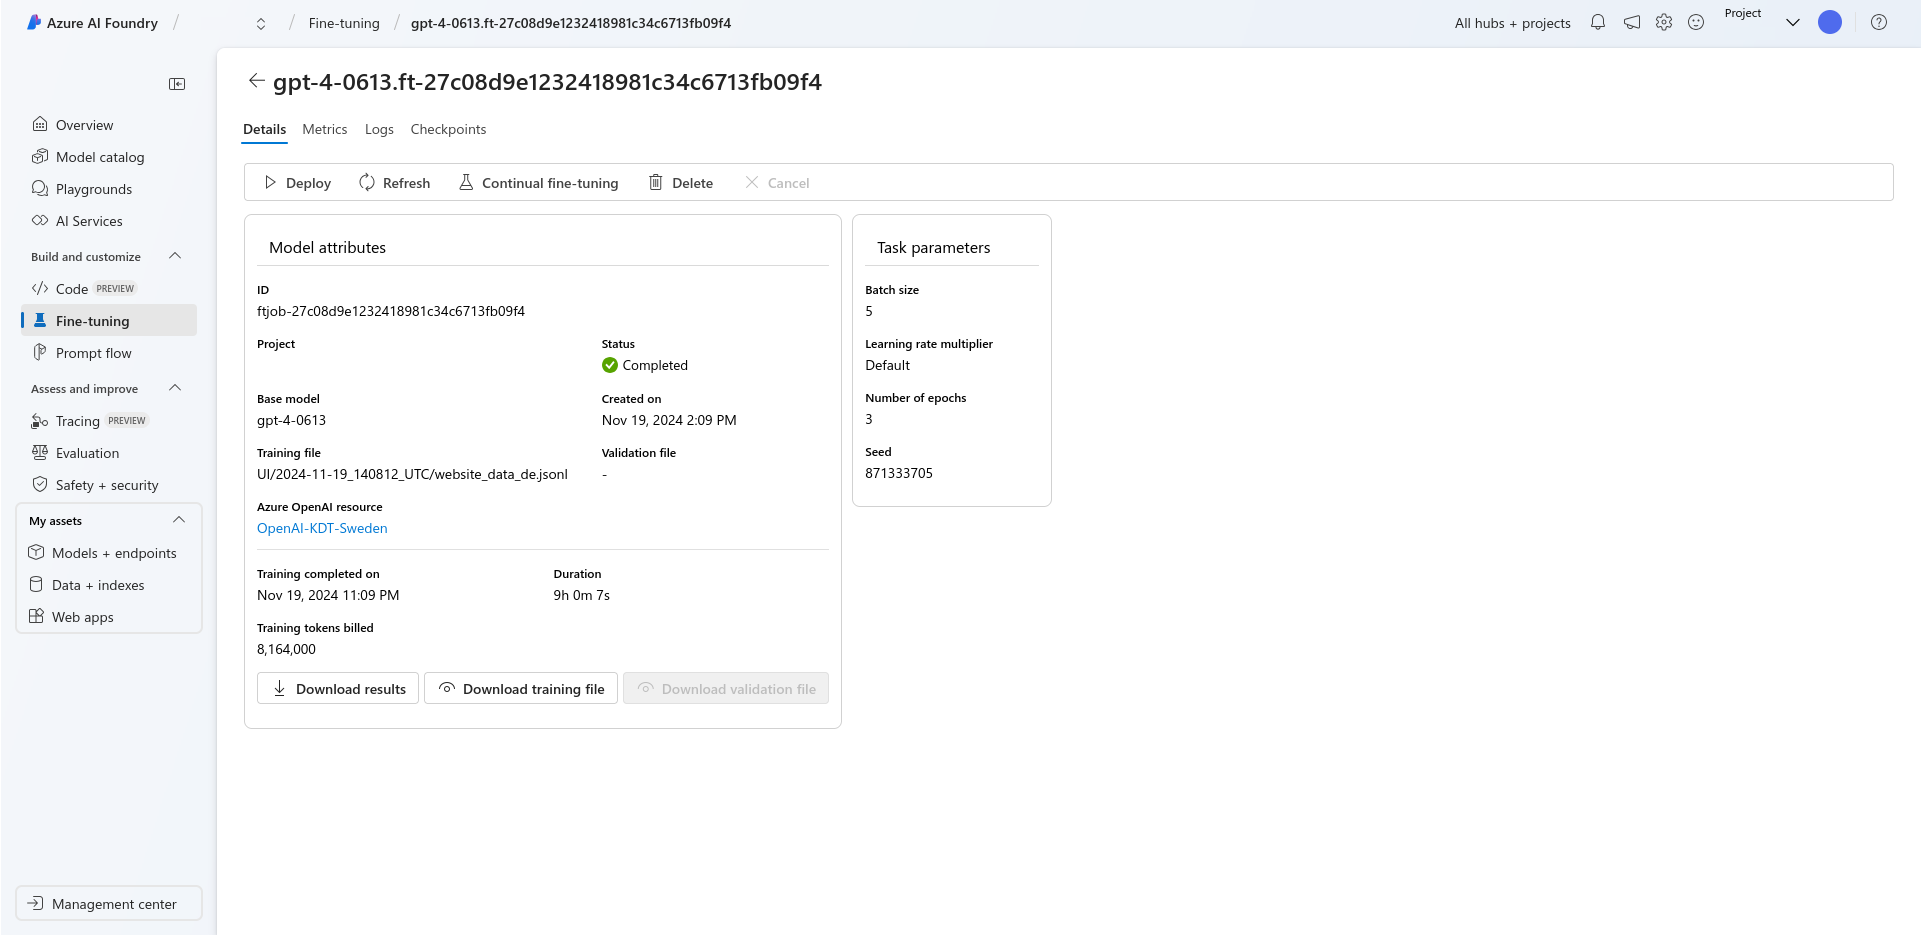Screen dimensions: 1922x936
Task: Click the user avatar circle
Action: pyautogui.click(x=1830, y=22)
